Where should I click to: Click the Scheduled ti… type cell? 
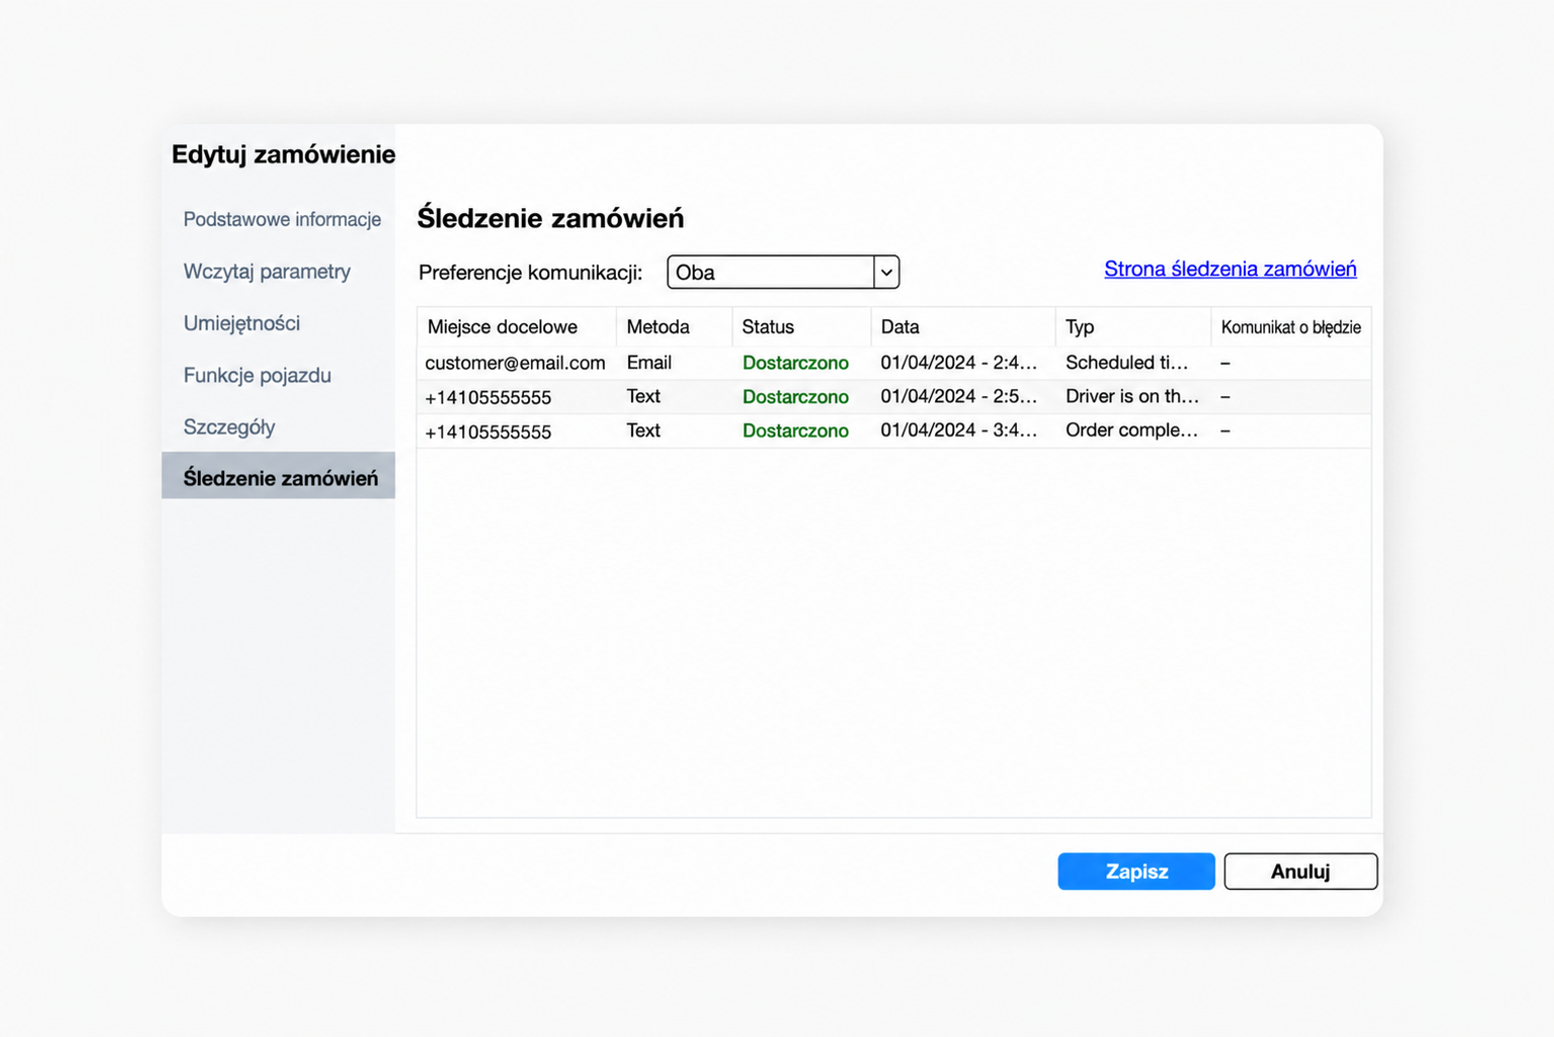pos(1127,363)
